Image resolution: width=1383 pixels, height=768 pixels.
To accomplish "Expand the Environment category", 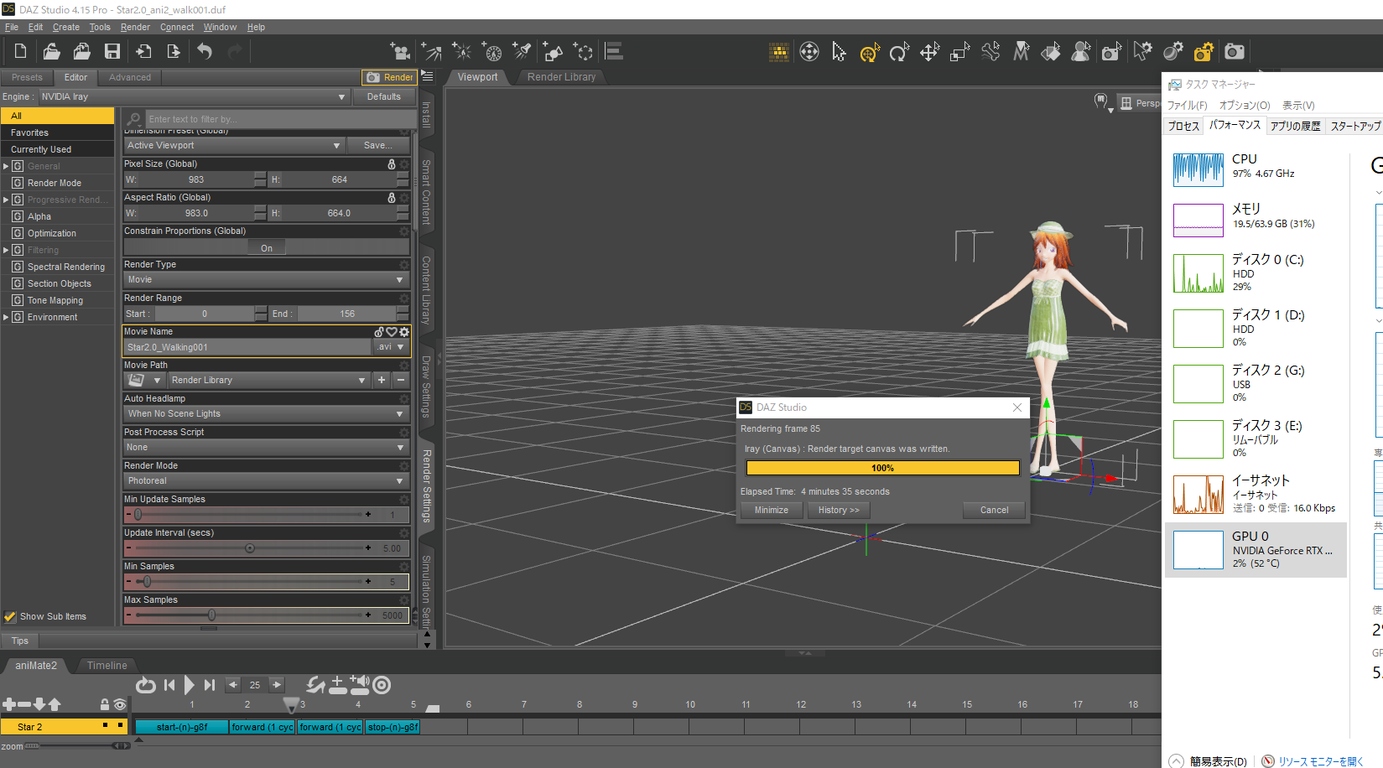I will [x=6, y=317].
